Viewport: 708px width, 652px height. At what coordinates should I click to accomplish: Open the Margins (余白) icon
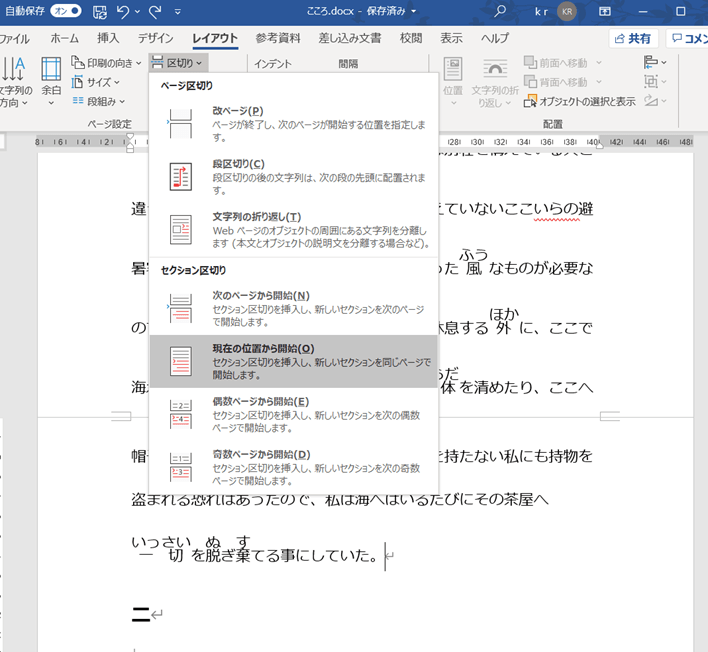pos(51,78)
